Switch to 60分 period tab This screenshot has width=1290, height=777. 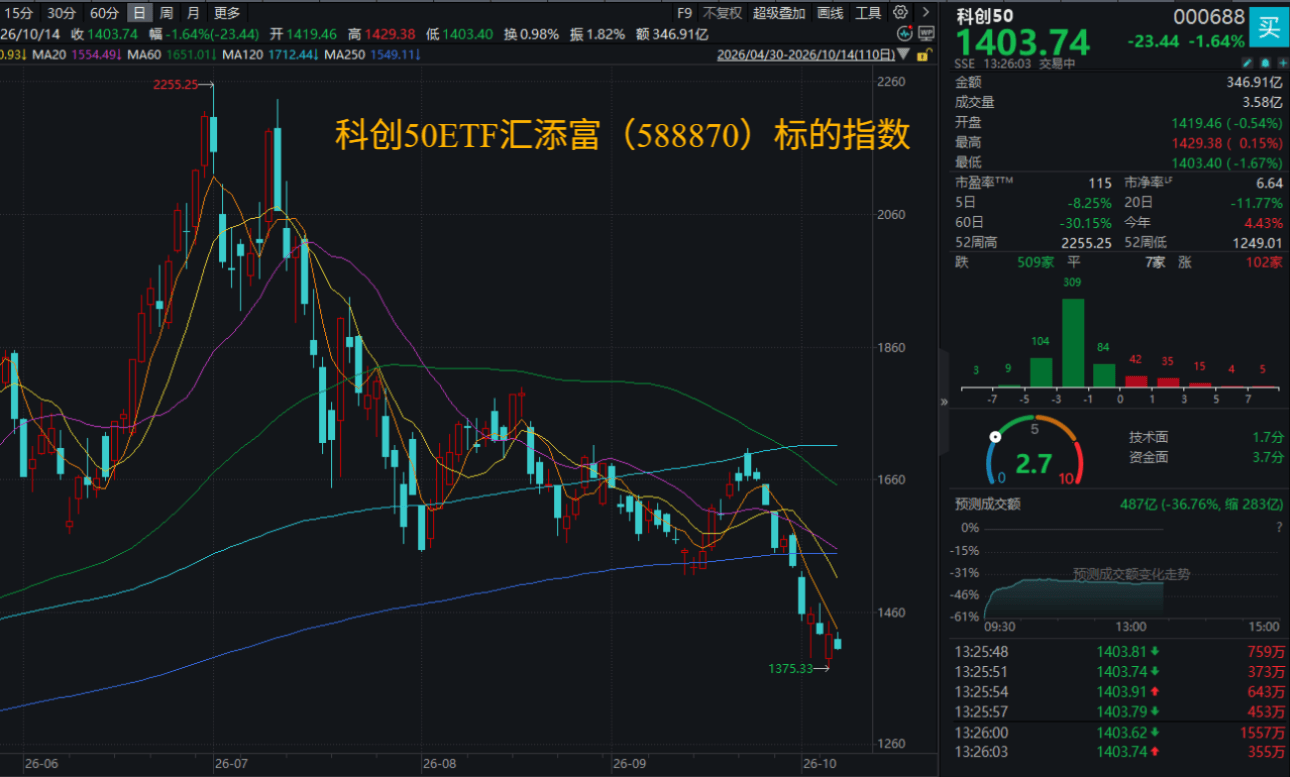[104, 13]
